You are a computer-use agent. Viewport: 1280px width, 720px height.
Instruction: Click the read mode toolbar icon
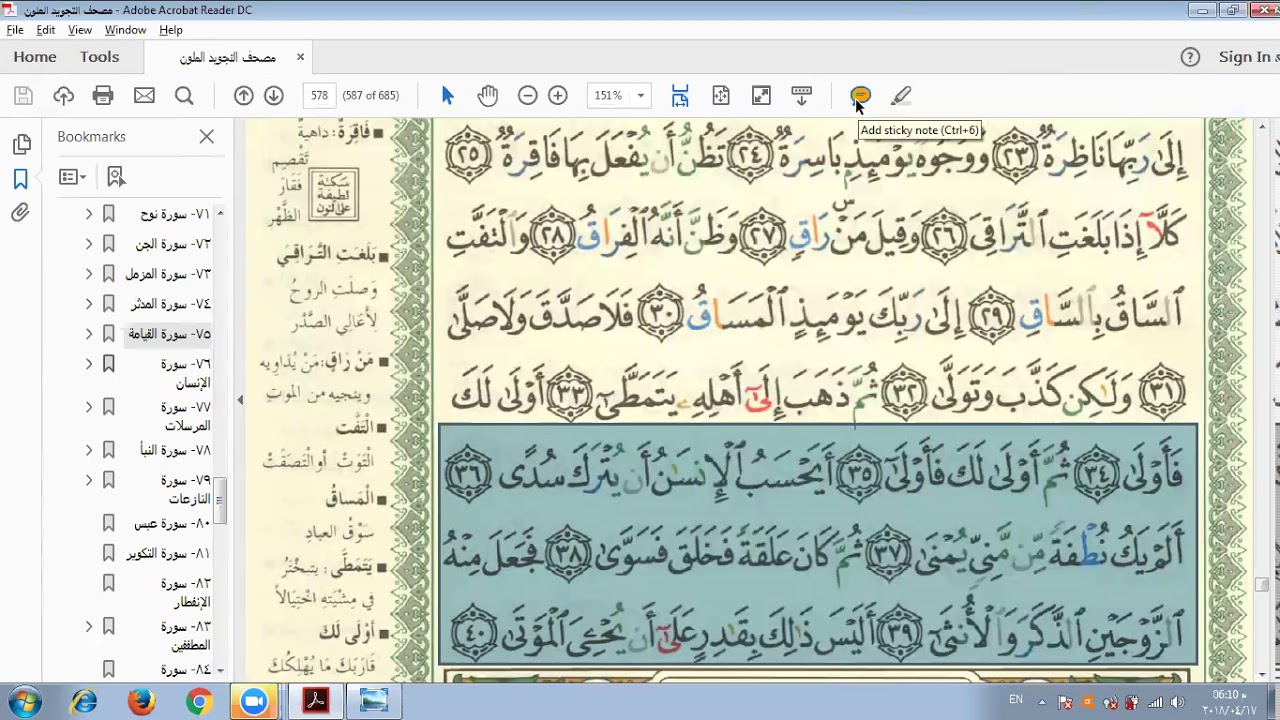pos(801,96)
